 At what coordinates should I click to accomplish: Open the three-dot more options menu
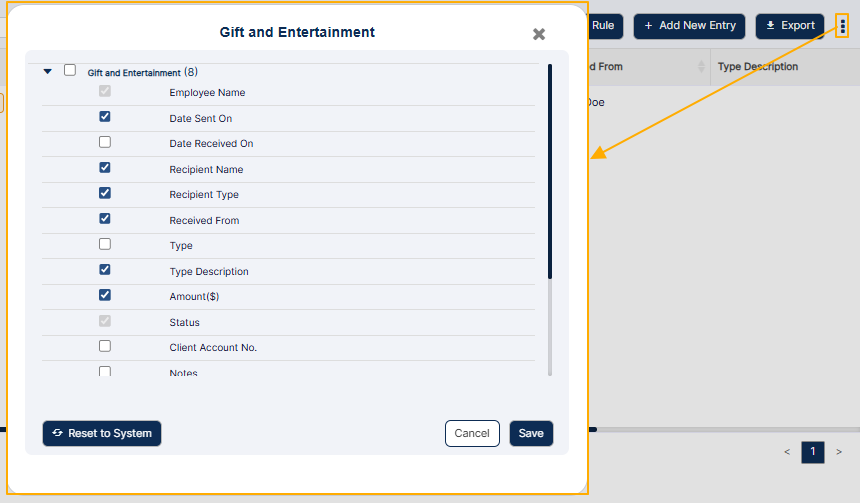point(842,26)
